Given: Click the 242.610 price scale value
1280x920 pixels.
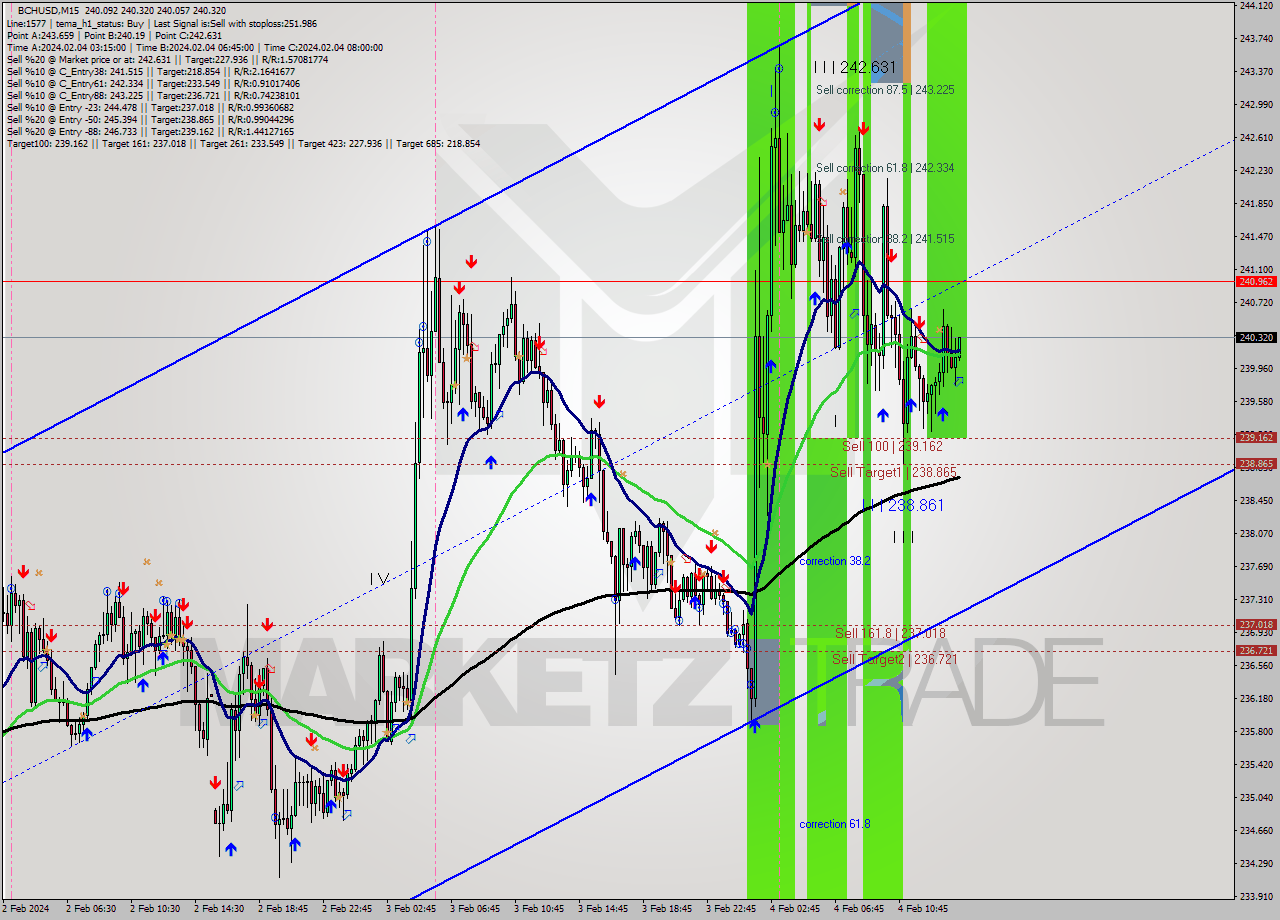Looking at the screenshot, I should 1256,137.
